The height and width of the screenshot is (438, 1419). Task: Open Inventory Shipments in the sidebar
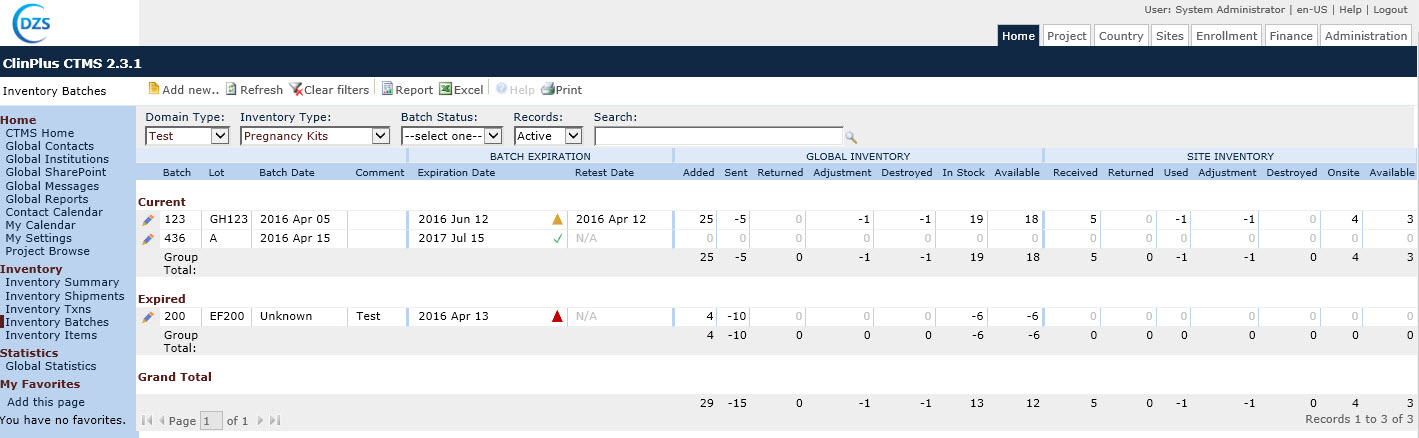pyautogui.click(x=65, y=296)
